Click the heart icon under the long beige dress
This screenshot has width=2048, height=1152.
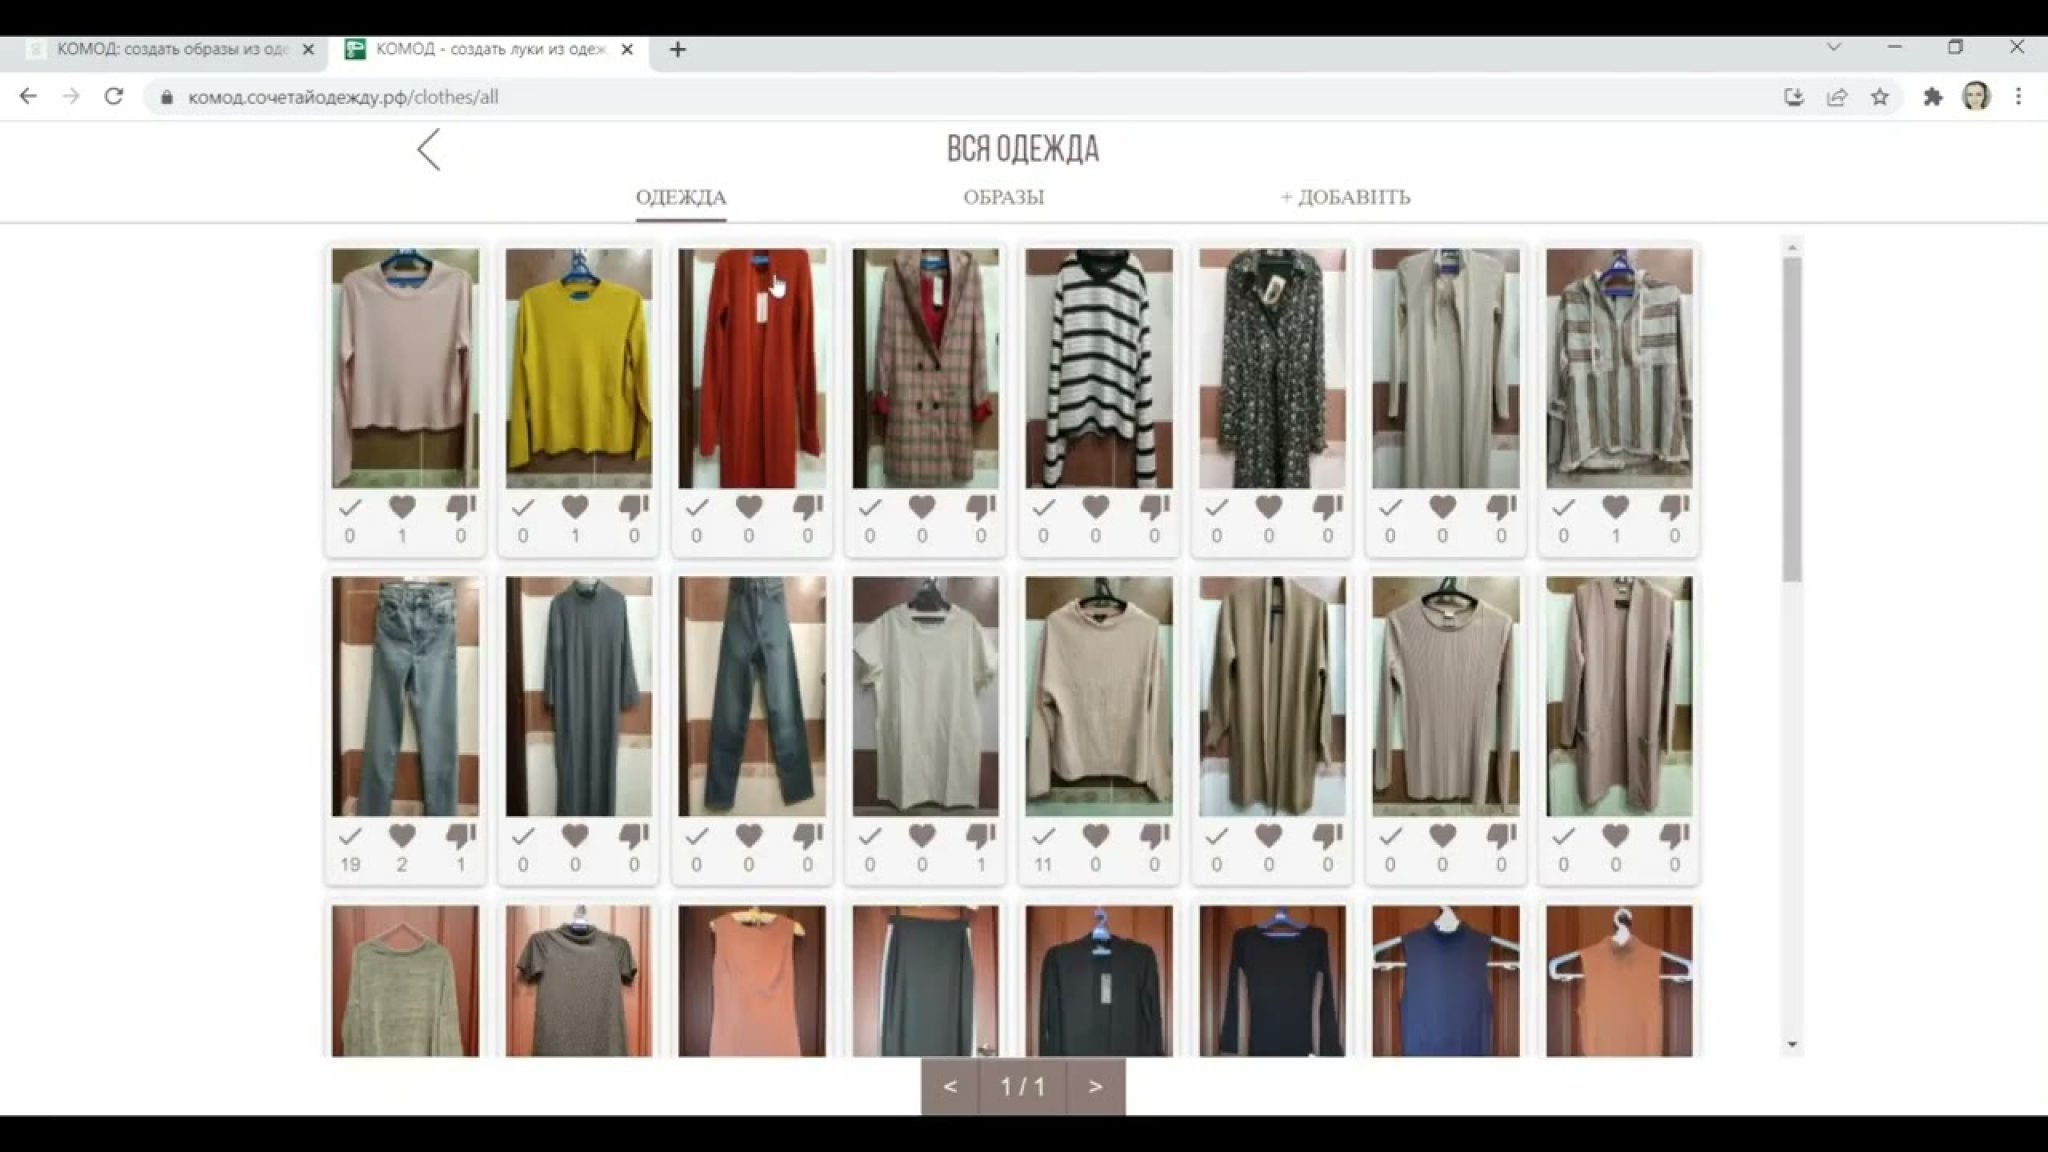point(1442,507)
